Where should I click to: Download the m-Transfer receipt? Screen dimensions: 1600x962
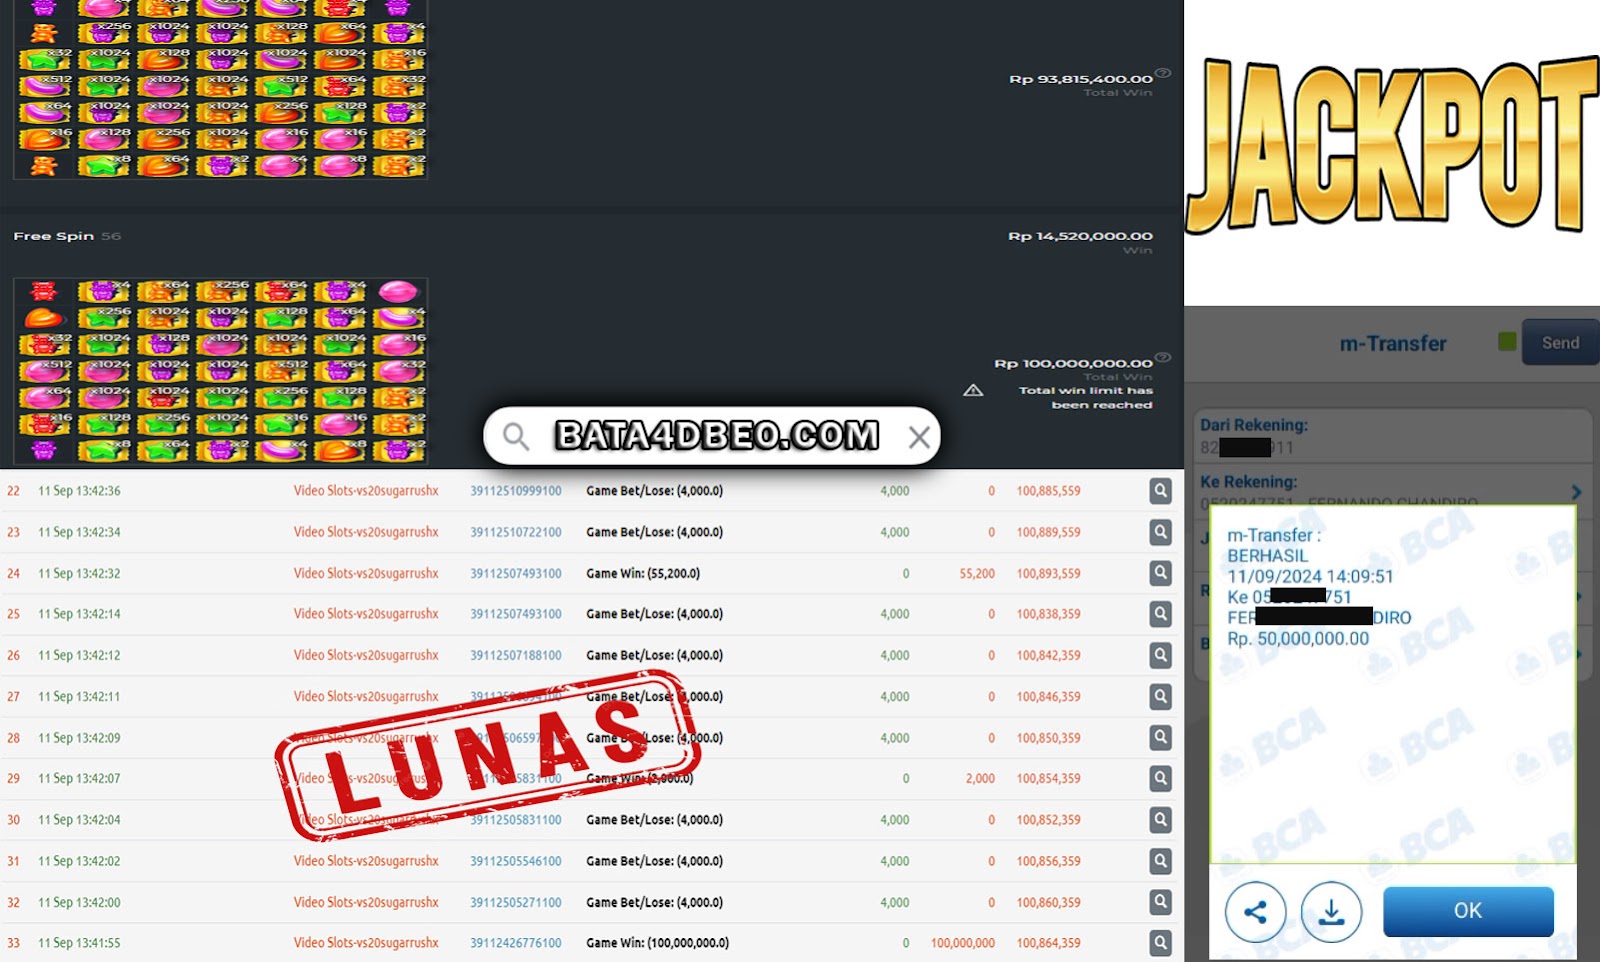point(1331,912)
